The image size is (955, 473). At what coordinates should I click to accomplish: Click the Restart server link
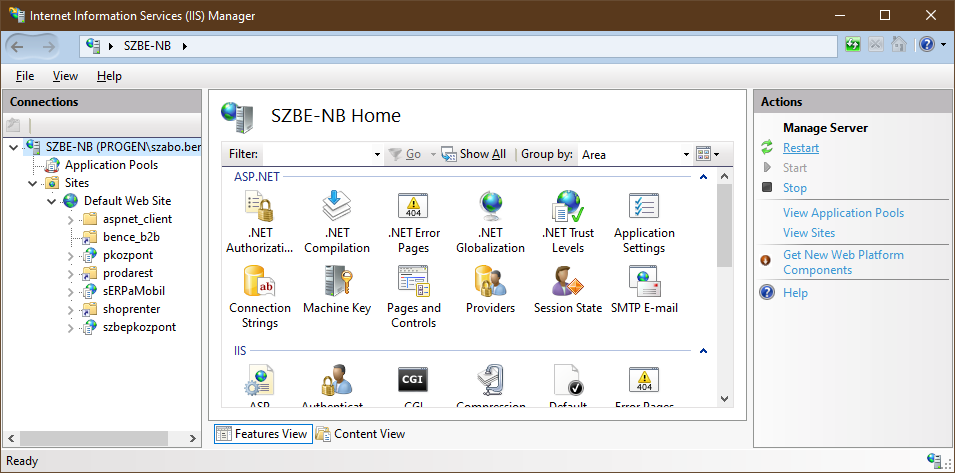[x=800, y=148]
